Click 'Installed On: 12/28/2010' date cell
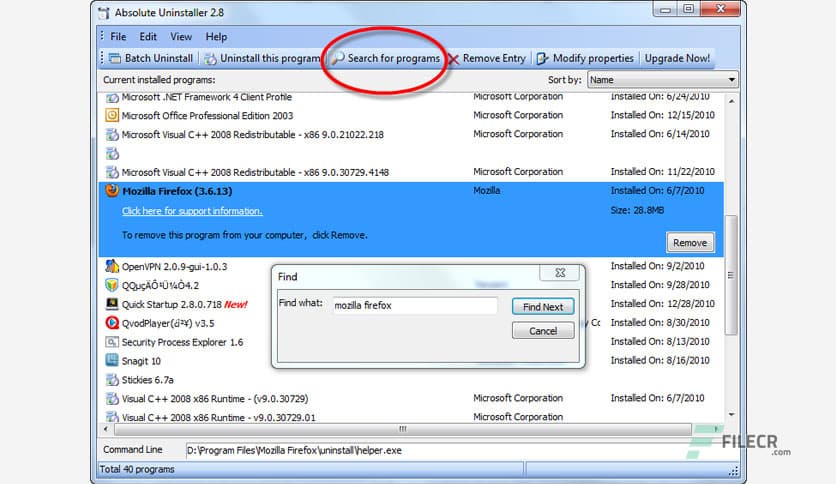 pos(662,304)
